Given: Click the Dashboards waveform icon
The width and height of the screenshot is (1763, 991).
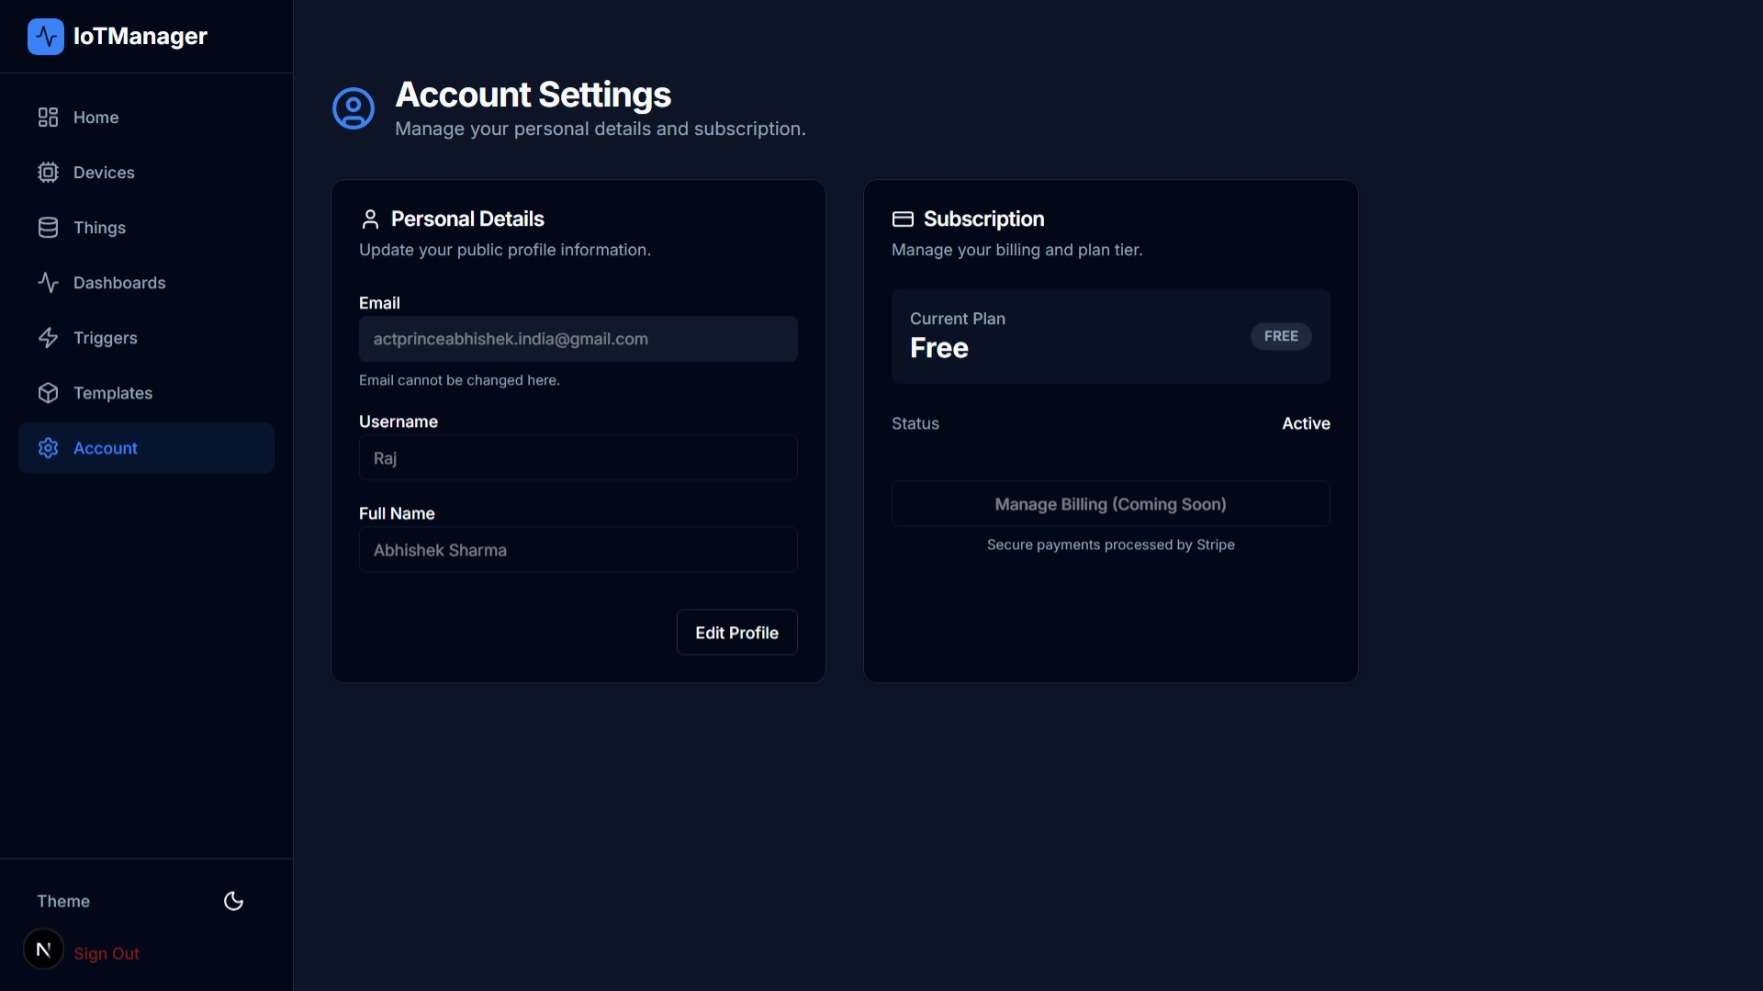Looking at the screenshot, I should coord(48,283).
